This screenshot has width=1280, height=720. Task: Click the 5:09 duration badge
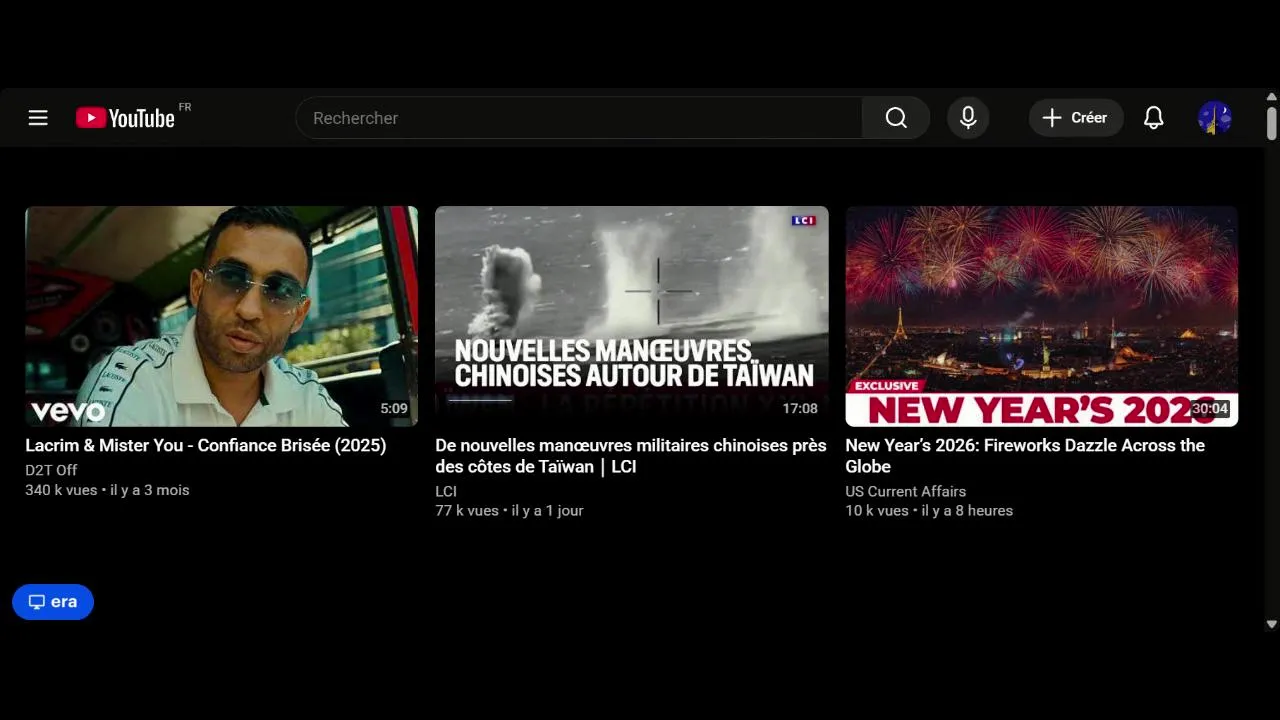(394, 409)
